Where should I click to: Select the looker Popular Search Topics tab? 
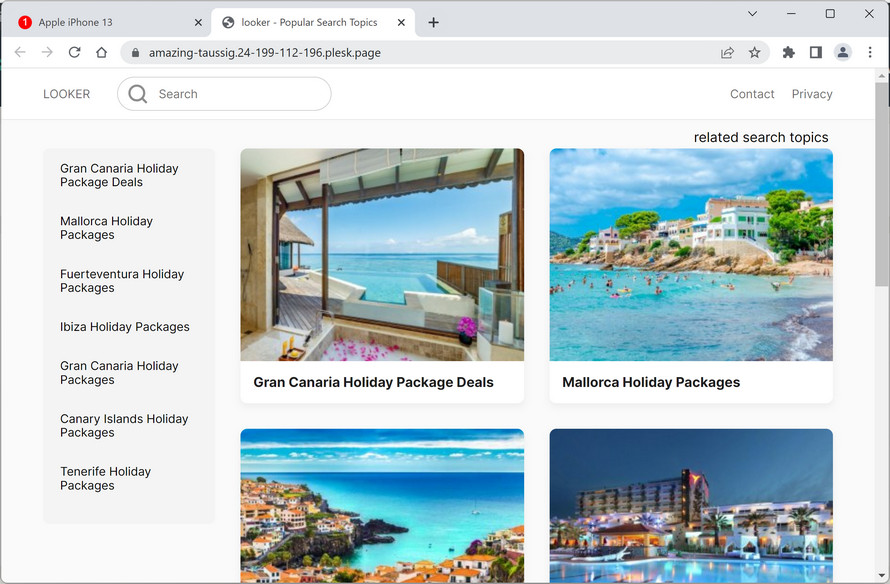point(311,23)
